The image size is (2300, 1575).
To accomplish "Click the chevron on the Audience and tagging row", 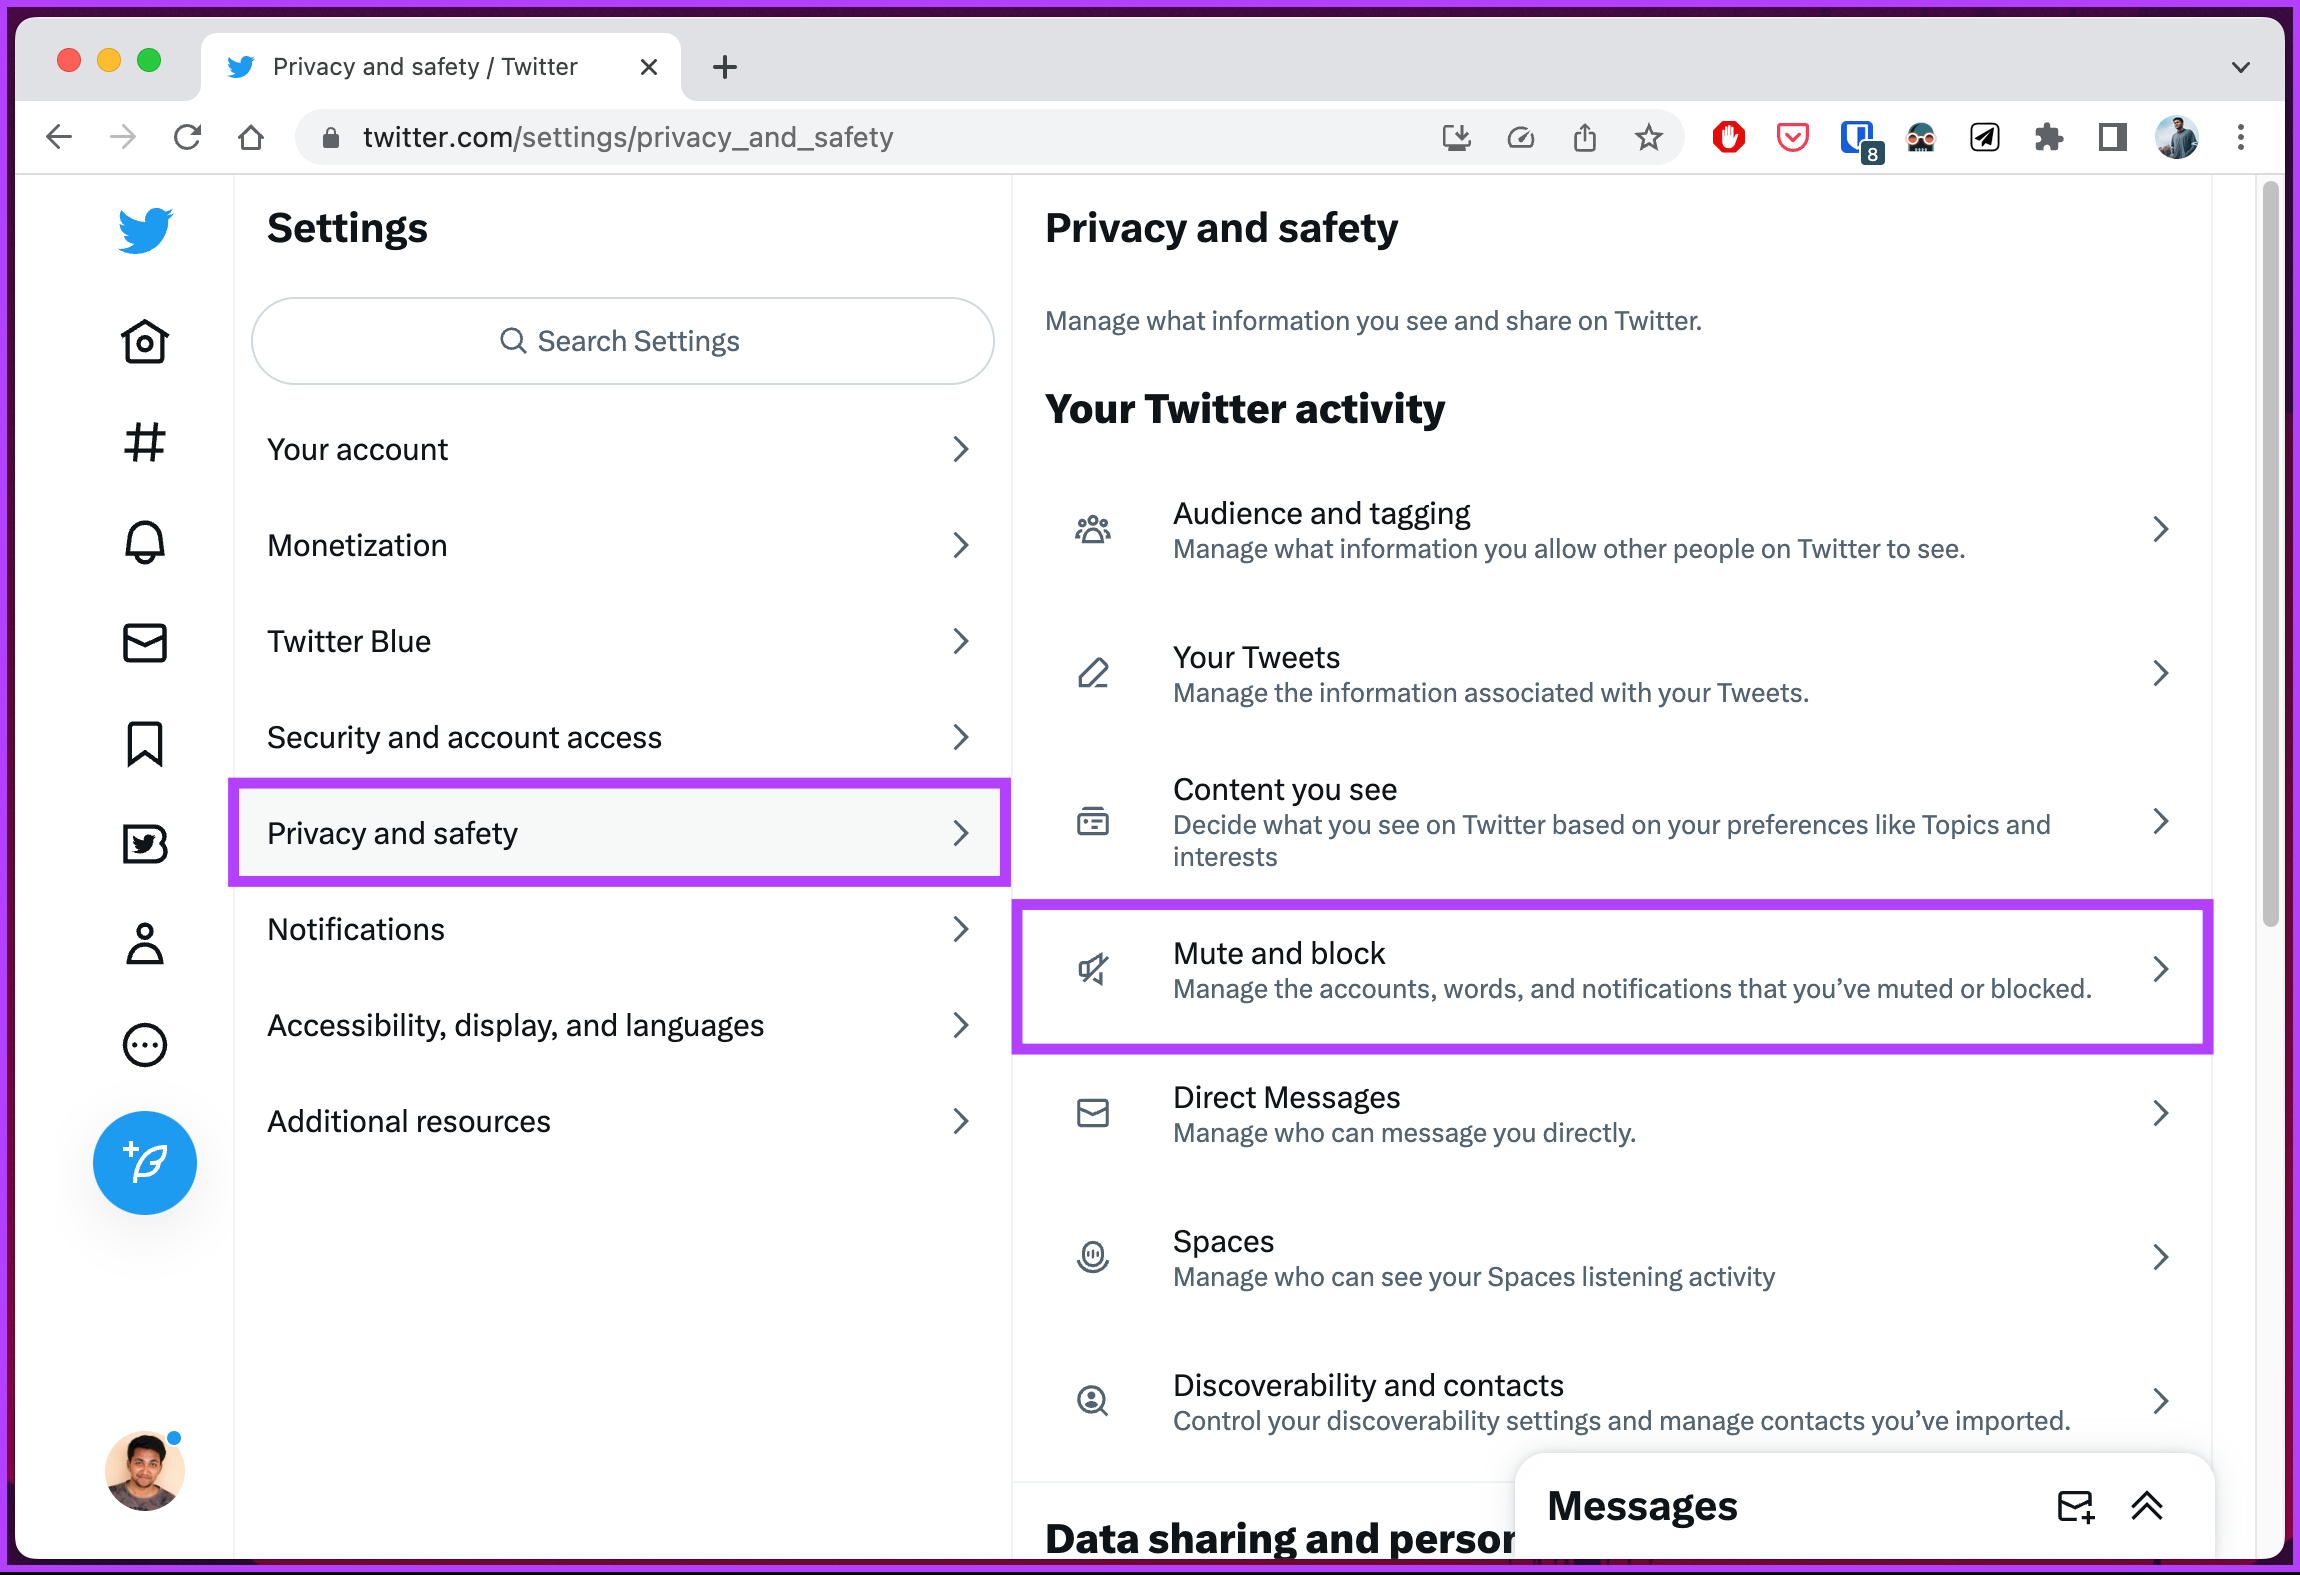I will [2161, 529].
